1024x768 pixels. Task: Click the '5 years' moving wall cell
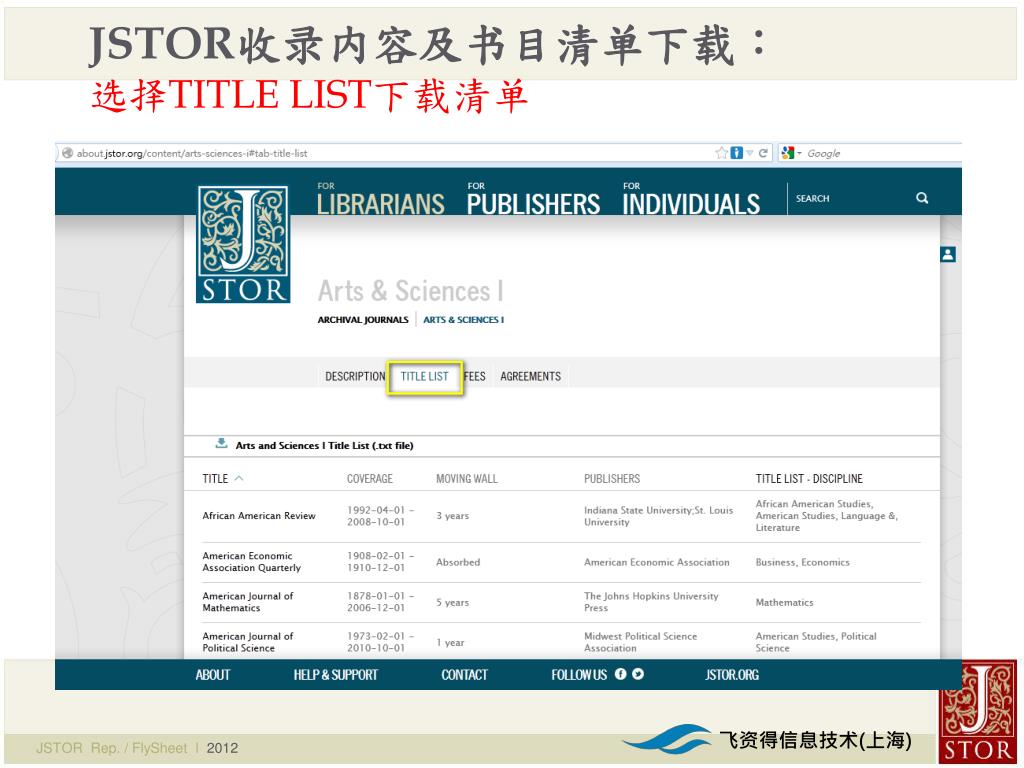pos(453,602)
